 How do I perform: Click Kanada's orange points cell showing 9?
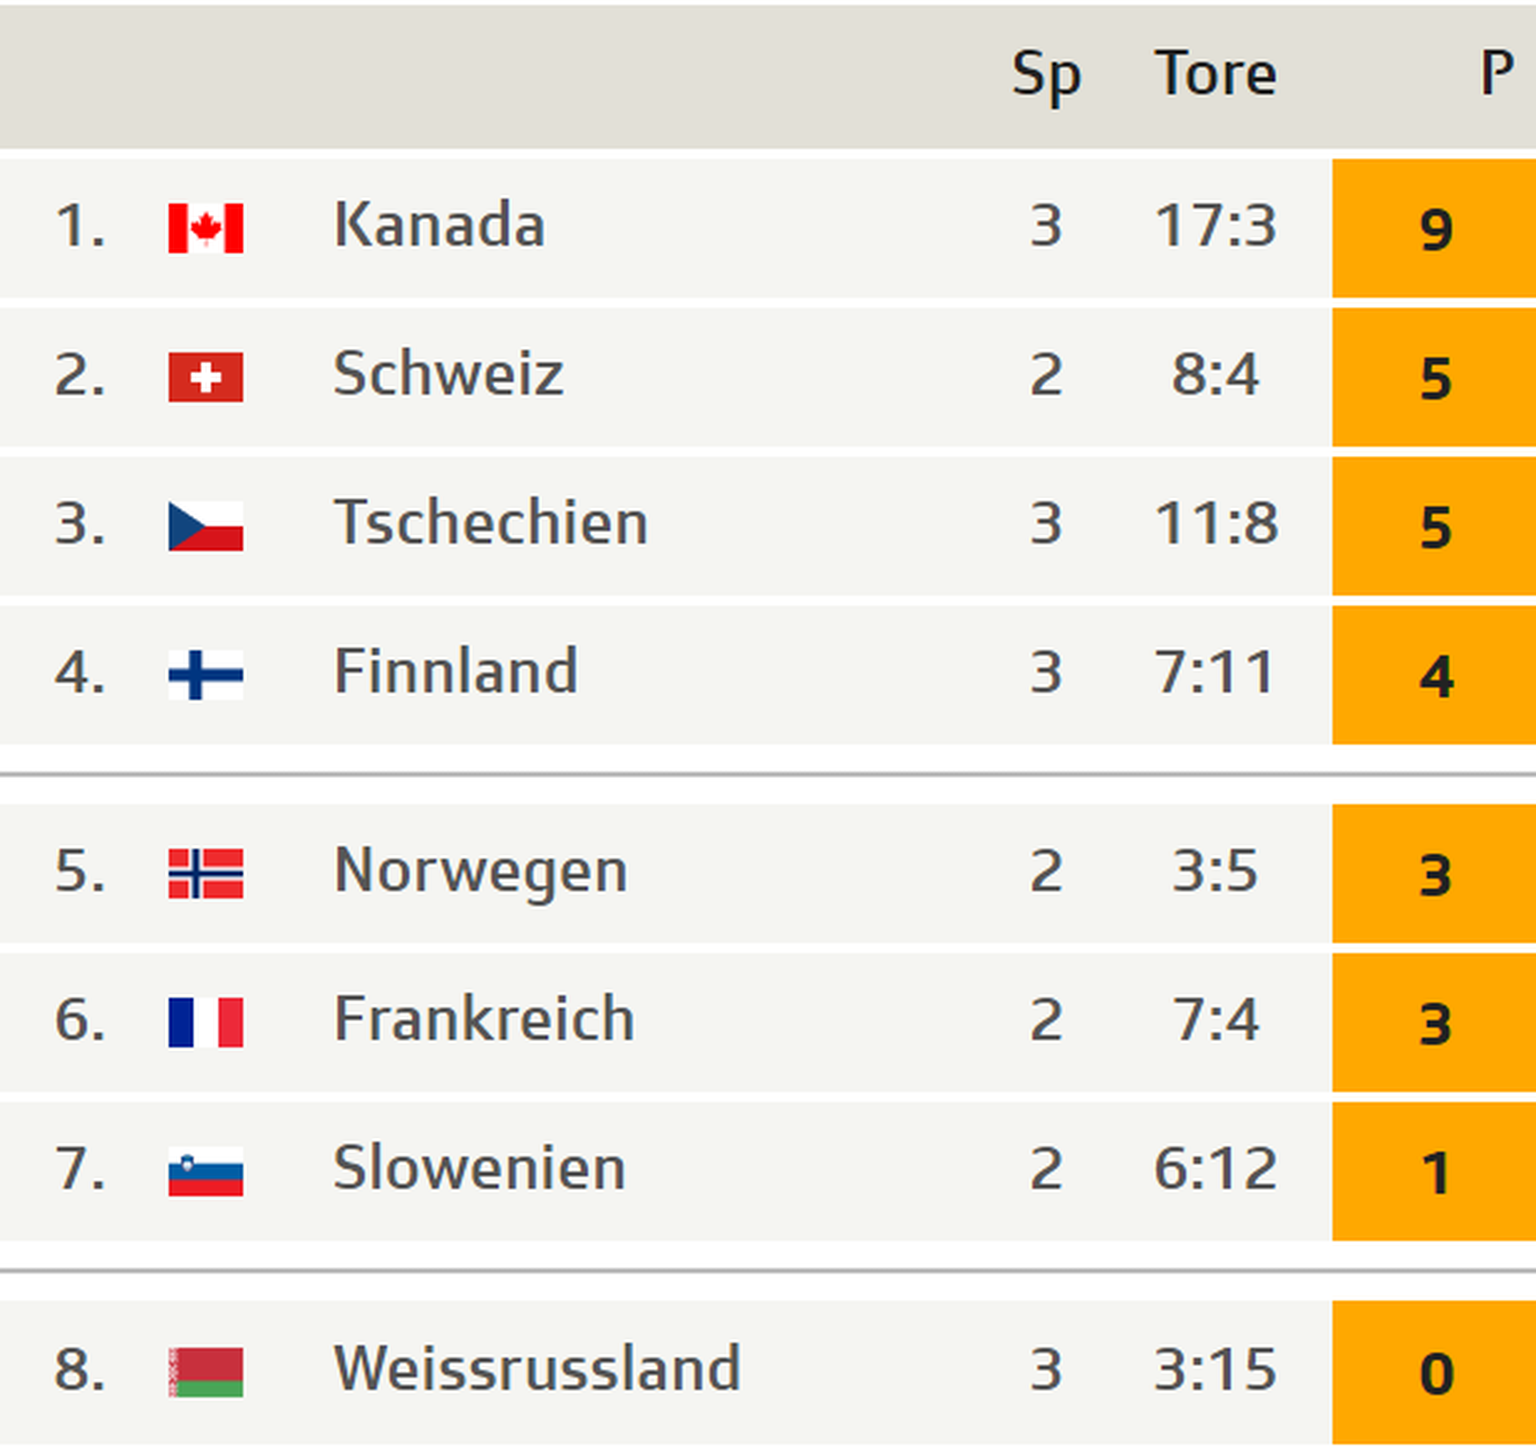tap(1434, 229)
